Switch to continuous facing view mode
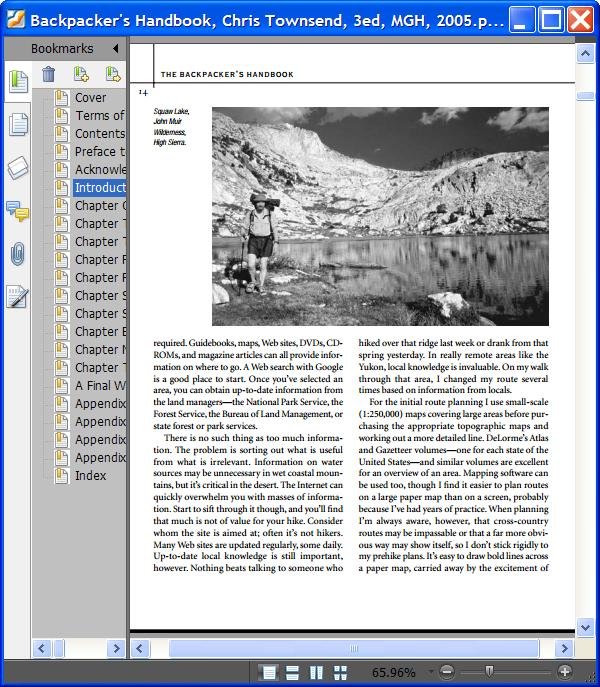600x687 pixels. 340,672
